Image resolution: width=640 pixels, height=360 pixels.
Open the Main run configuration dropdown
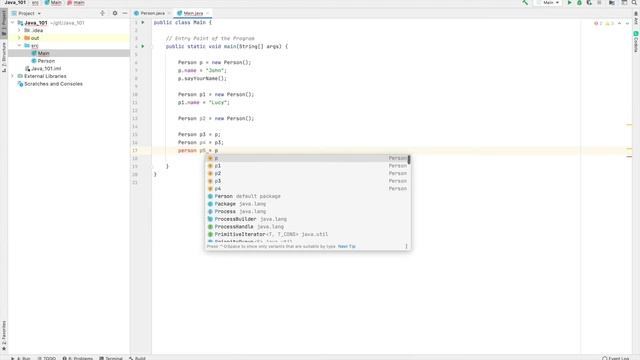tap(548, 3)
